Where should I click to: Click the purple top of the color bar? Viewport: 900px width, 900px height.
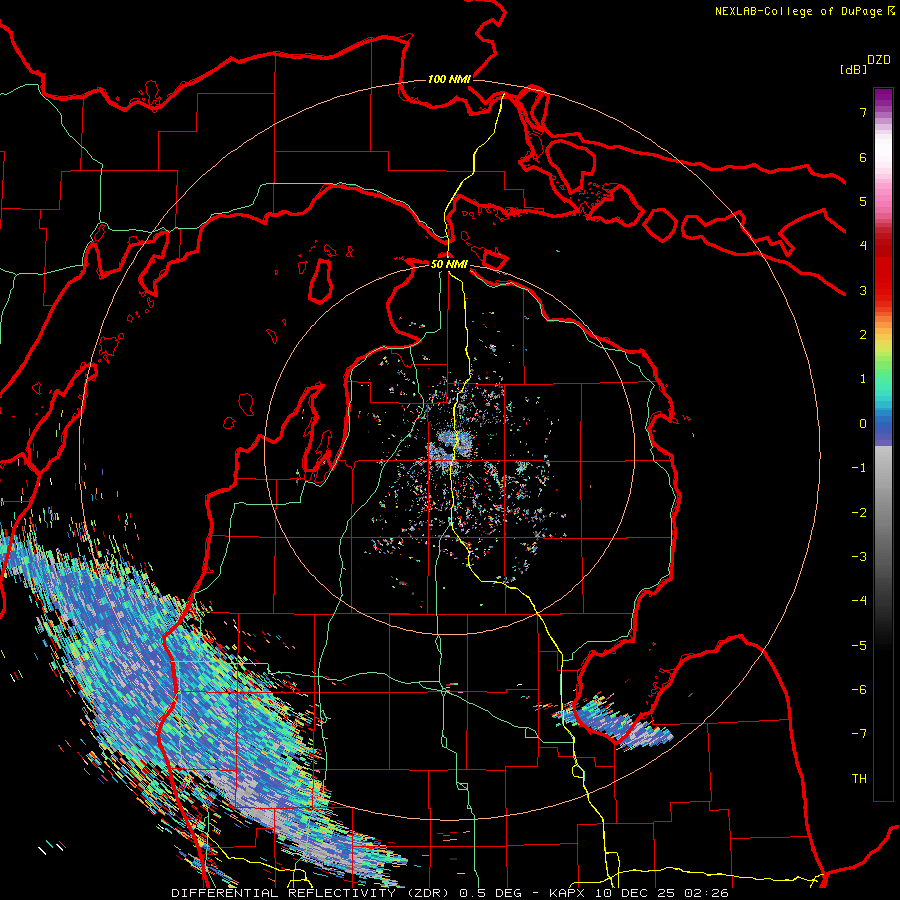(883, 98)
